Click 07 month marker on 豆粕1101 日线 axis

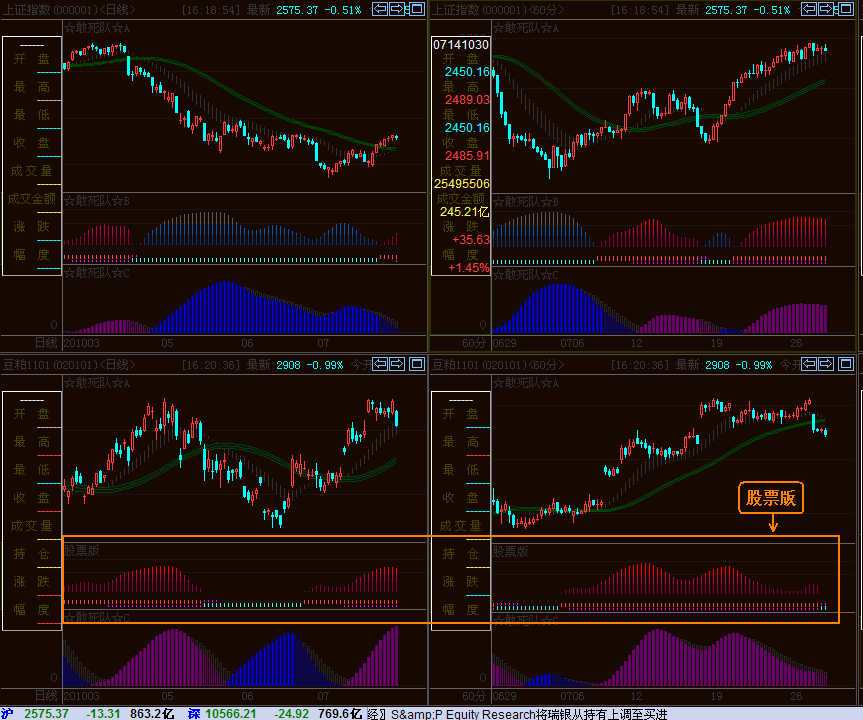click(x=323, y=696)
